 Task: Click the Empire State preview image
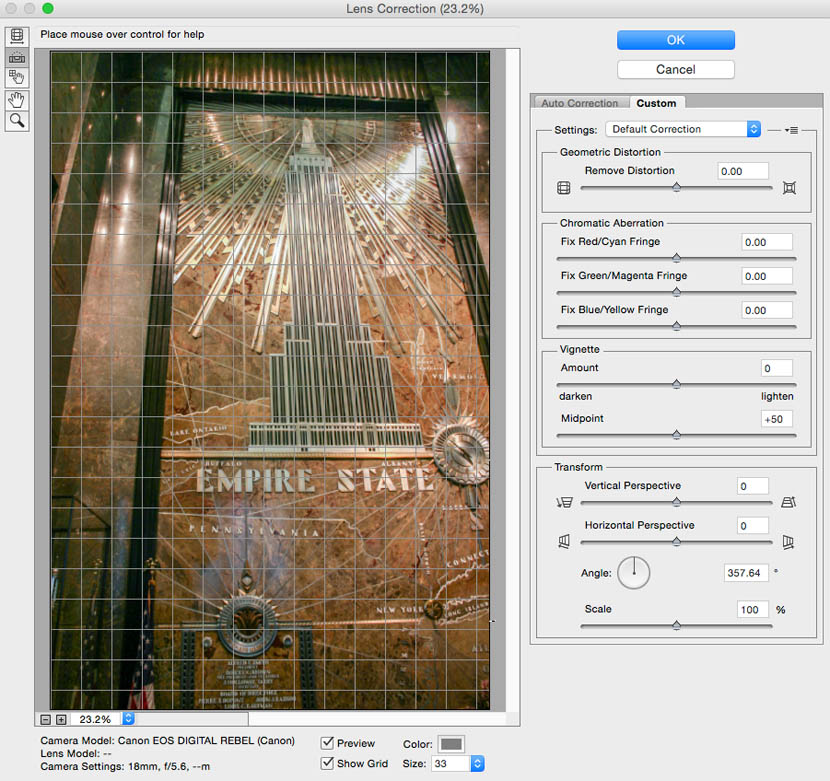(x=270, y=380)
